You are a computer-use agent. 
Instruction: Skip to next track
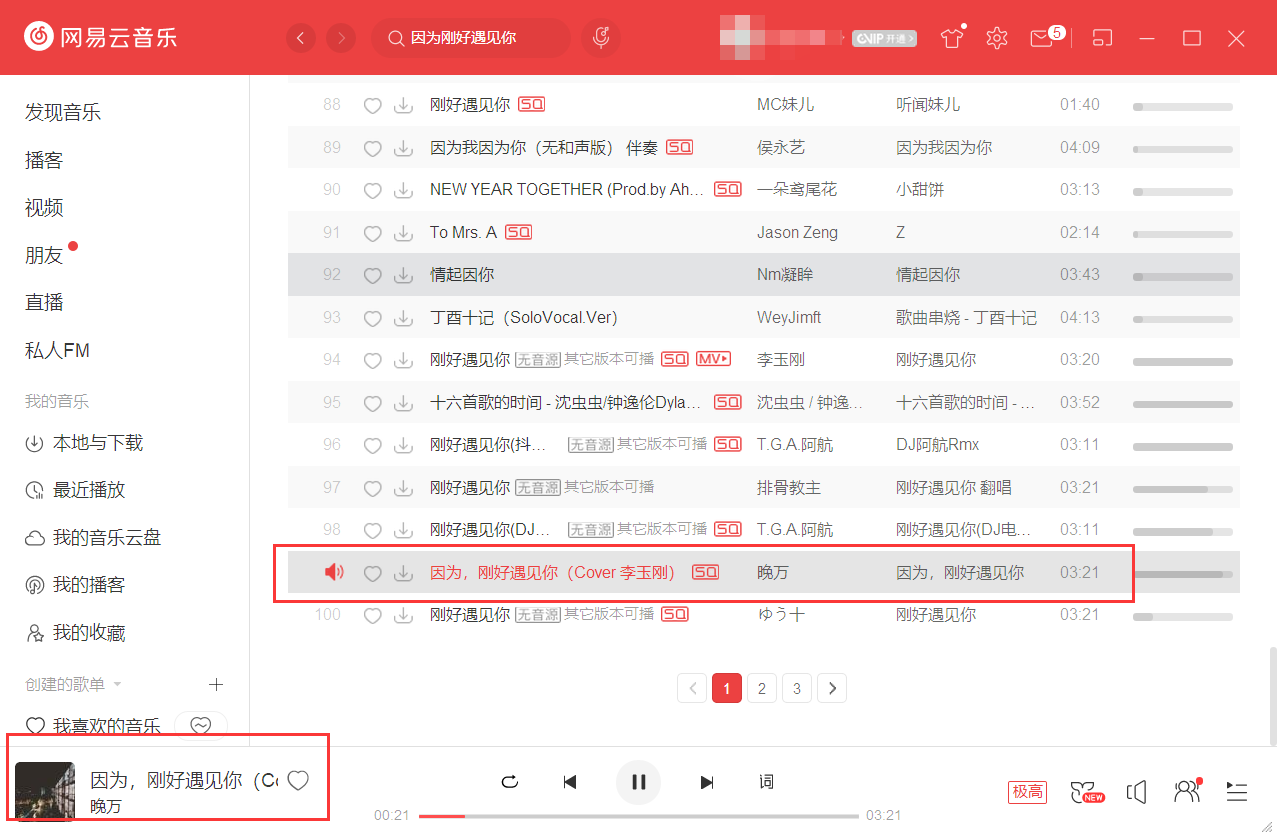(x=707, y=782)
